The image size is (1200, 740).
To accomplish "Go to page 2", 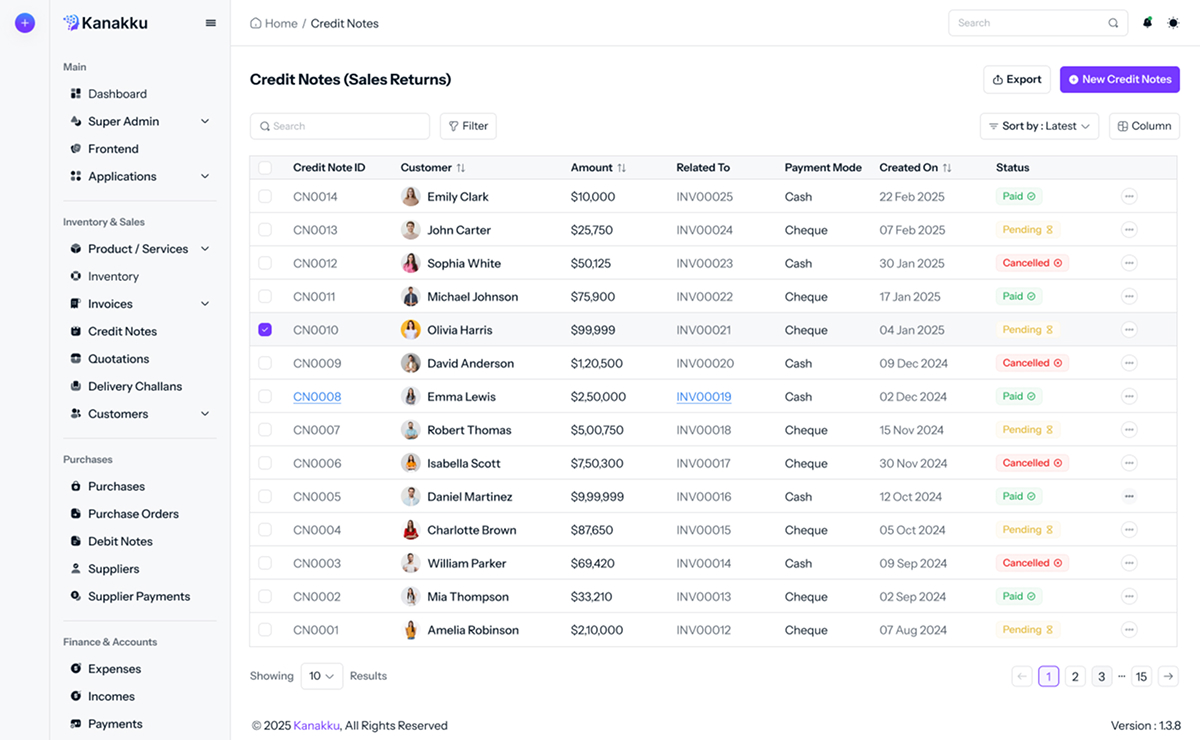I will point(1075,677).
